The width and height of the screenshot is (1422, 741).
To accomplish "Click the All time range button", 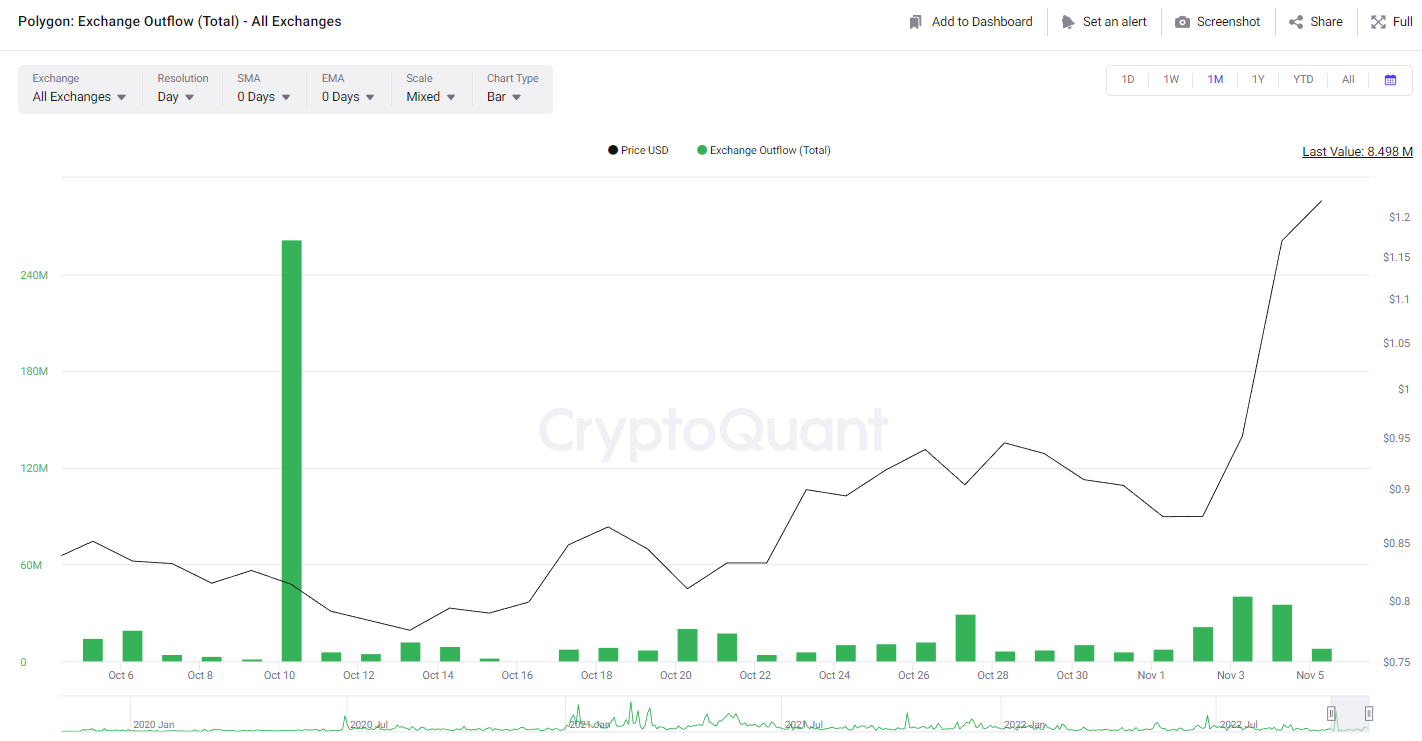I will coord(1348,80).
